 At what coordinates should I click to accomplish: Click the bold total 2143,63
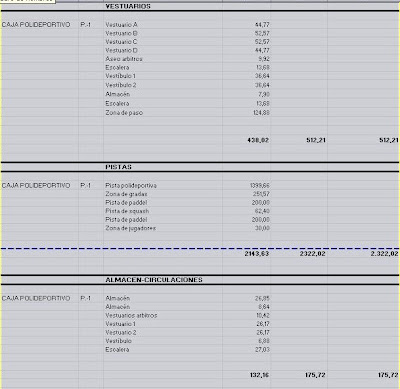pyautogui.click(x=257, y=254)
